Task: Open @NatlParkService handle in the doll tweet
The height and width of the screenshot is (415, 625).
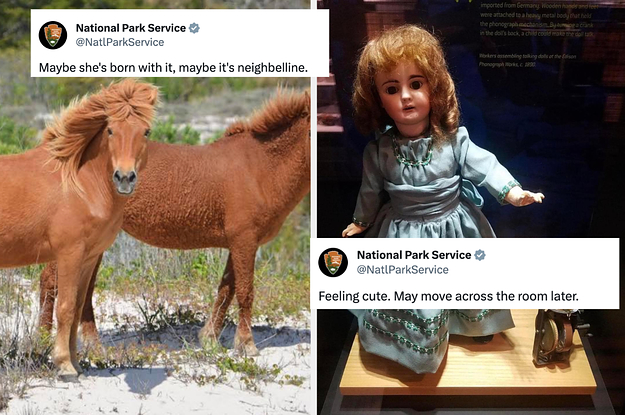Action: pos(403,270)
